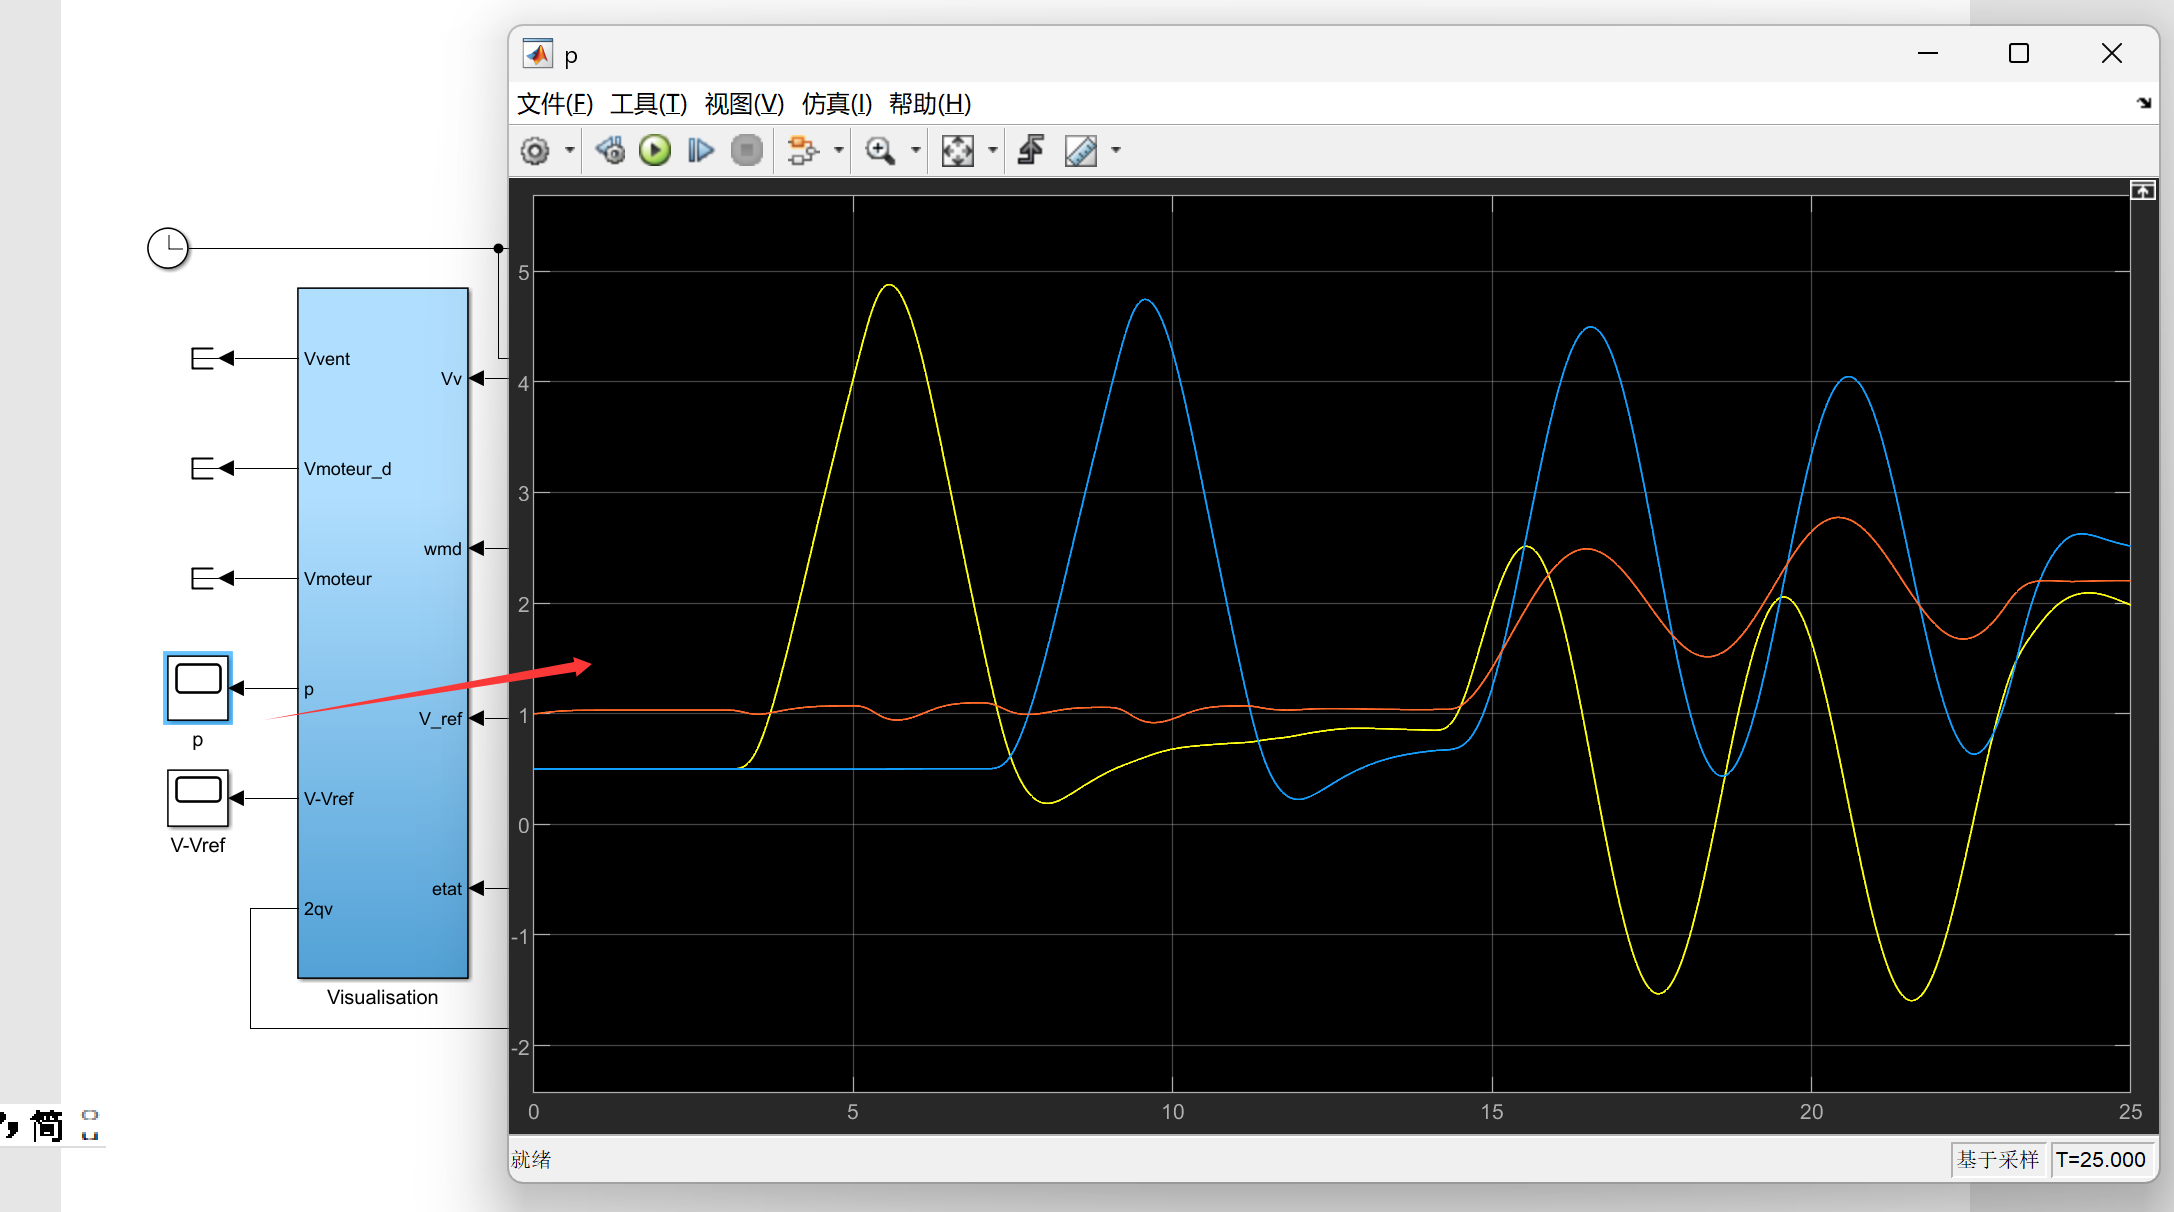The width and height of the screenshot is (2174, 1212).
Task: Expand the configuration properties dropdown arrow
Action: point(570,151)
